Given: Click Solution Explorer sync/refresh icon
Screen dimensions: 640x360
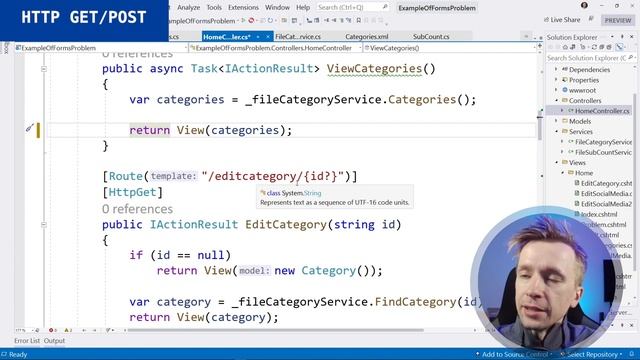Looking at the screenshot, I should (x=594, y=47).
